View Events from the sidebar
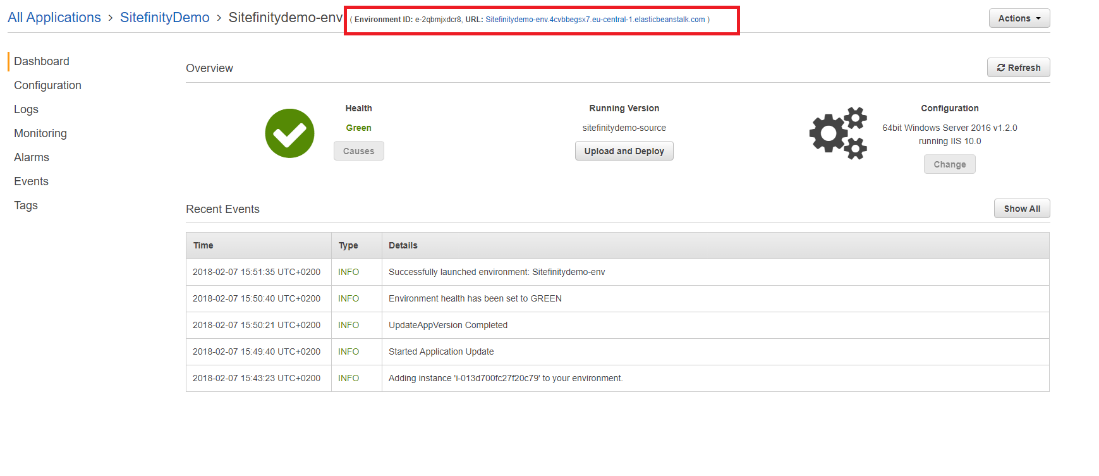The height and width of the screenshot is (476, 1099). point(31,181)
